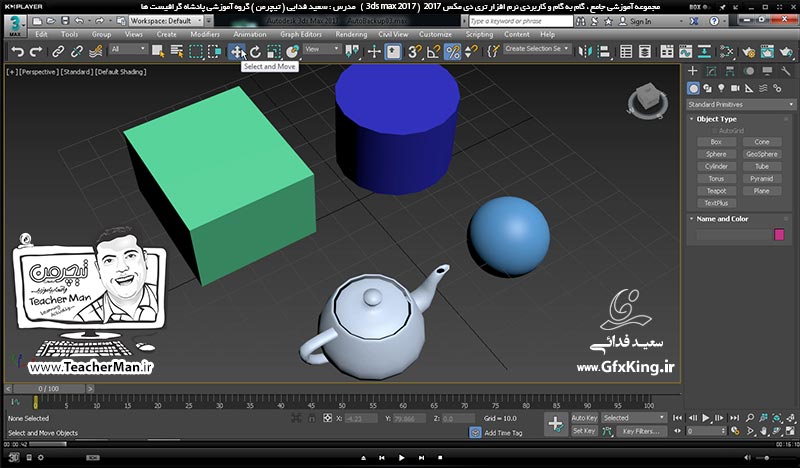Click the Render Production teapot icon
Viewport: 800px width, 468px height.
tap(786, 52)
